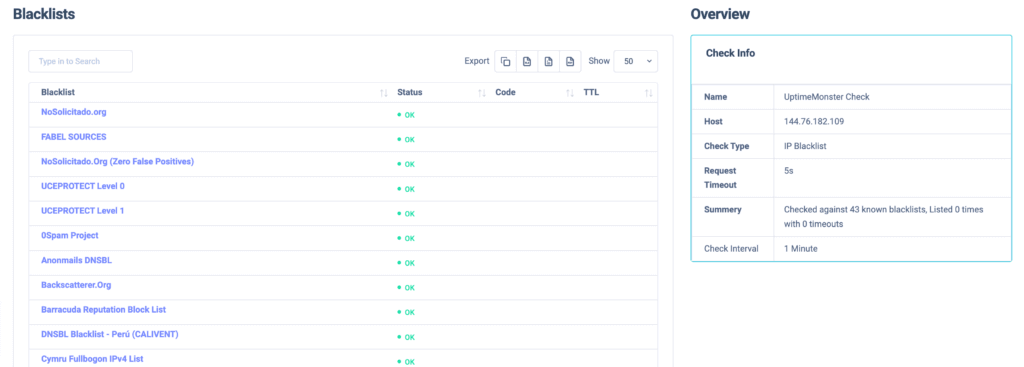Open the NoSolicitado.org blacklist link
The height and width of the screenshot is (367, 1024).
(x=74, y=112)
